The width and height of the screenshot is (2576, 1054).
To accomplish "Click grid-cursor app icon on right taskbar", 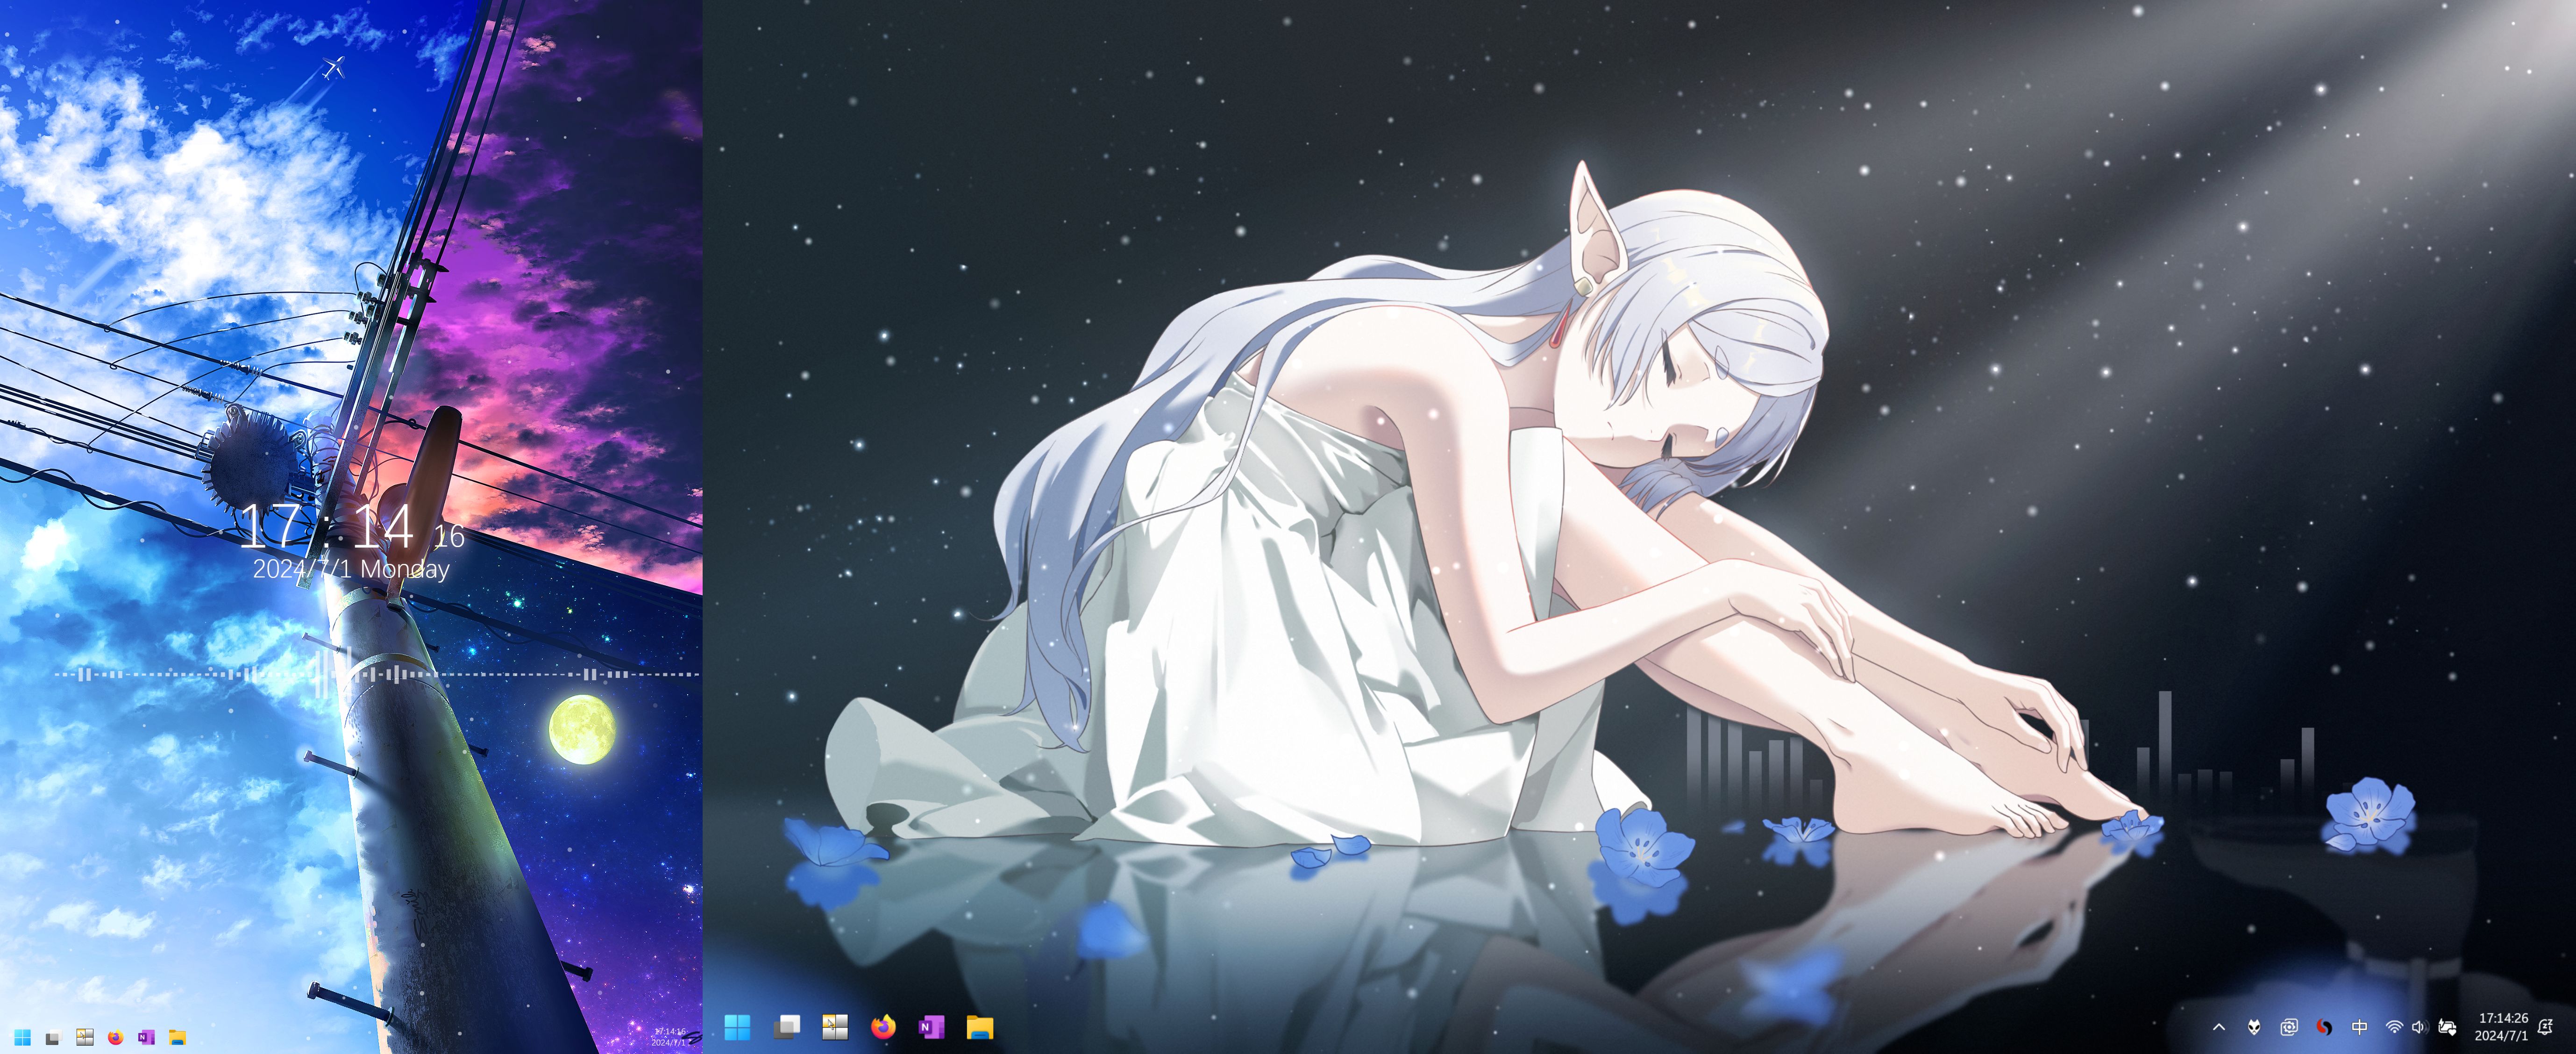I will pyautogui.click(x=835, y=1027).
